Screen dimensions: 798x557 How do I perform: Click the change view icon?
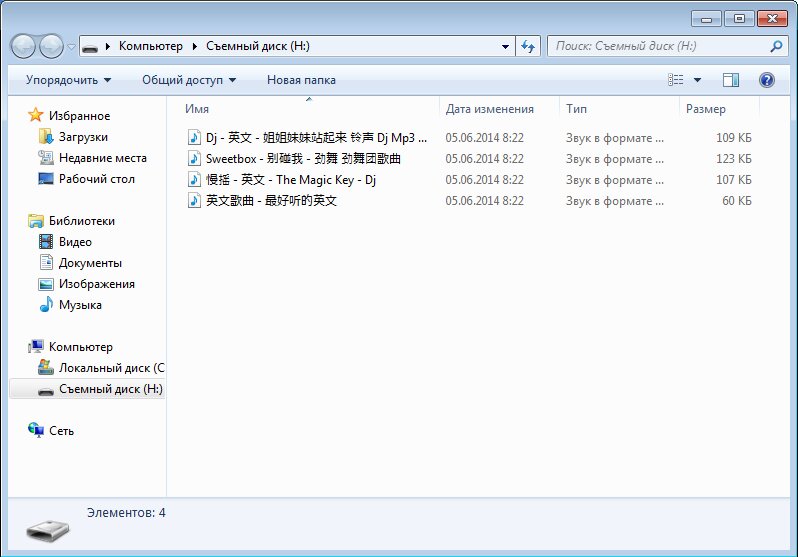click(676, 80)
